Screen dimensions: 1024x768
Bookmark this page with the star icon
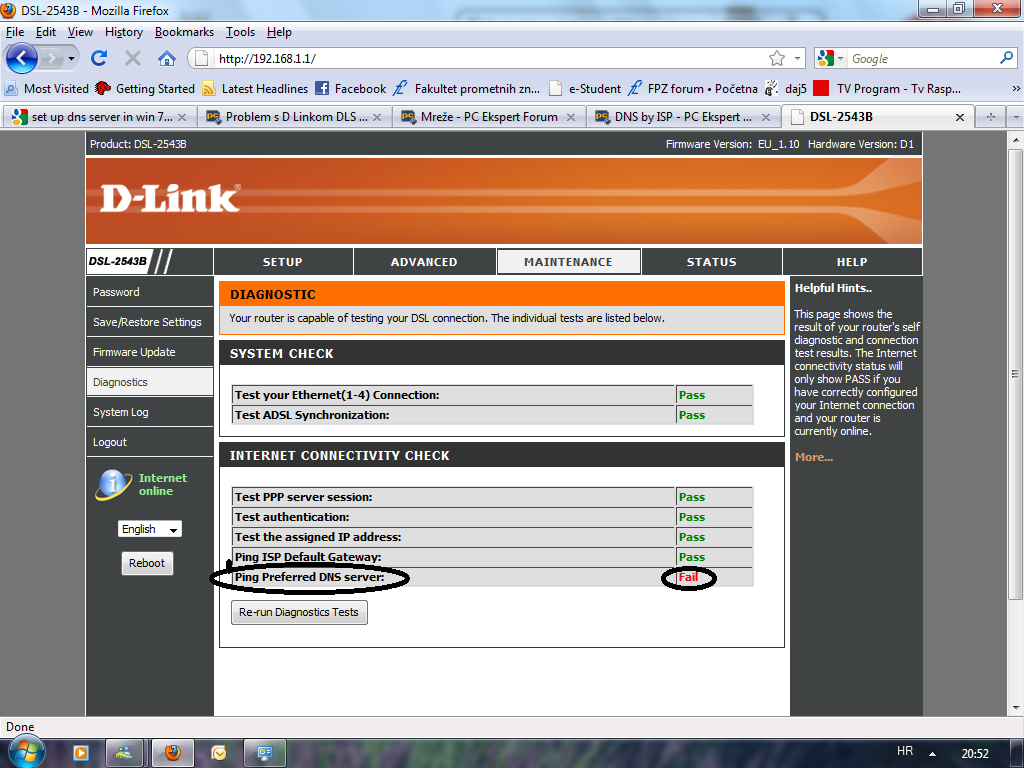tap(776, 59)
